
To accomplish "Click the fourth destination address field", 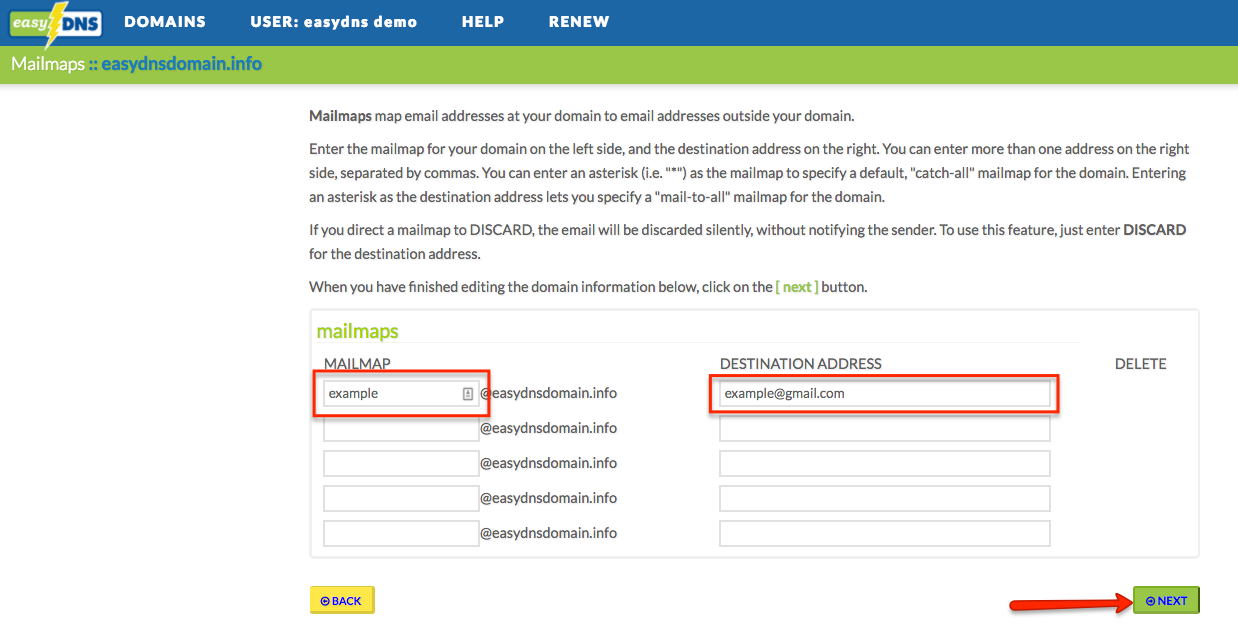I will coord(884,498).
